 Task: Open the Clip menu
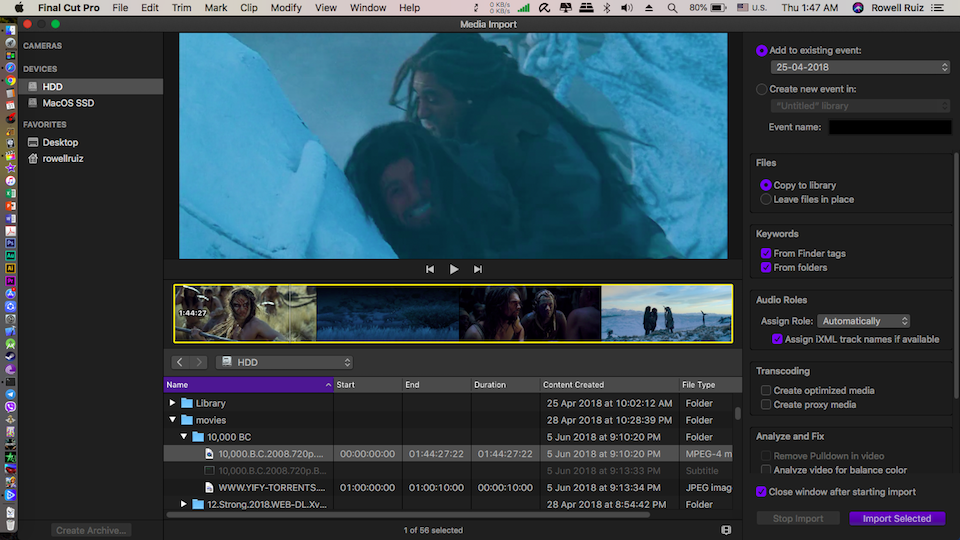pyautogui.click(x=249, y=8)
